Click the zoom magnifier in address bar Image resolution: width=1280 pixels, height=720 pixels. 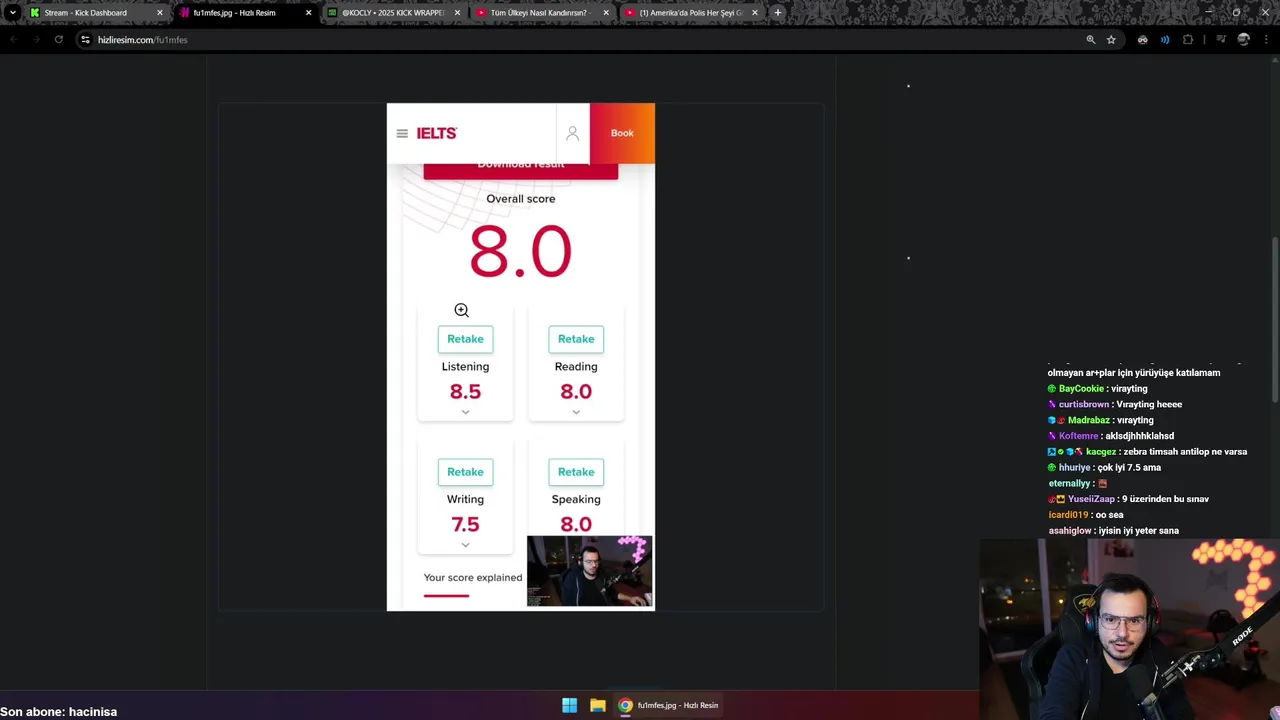1091,40
